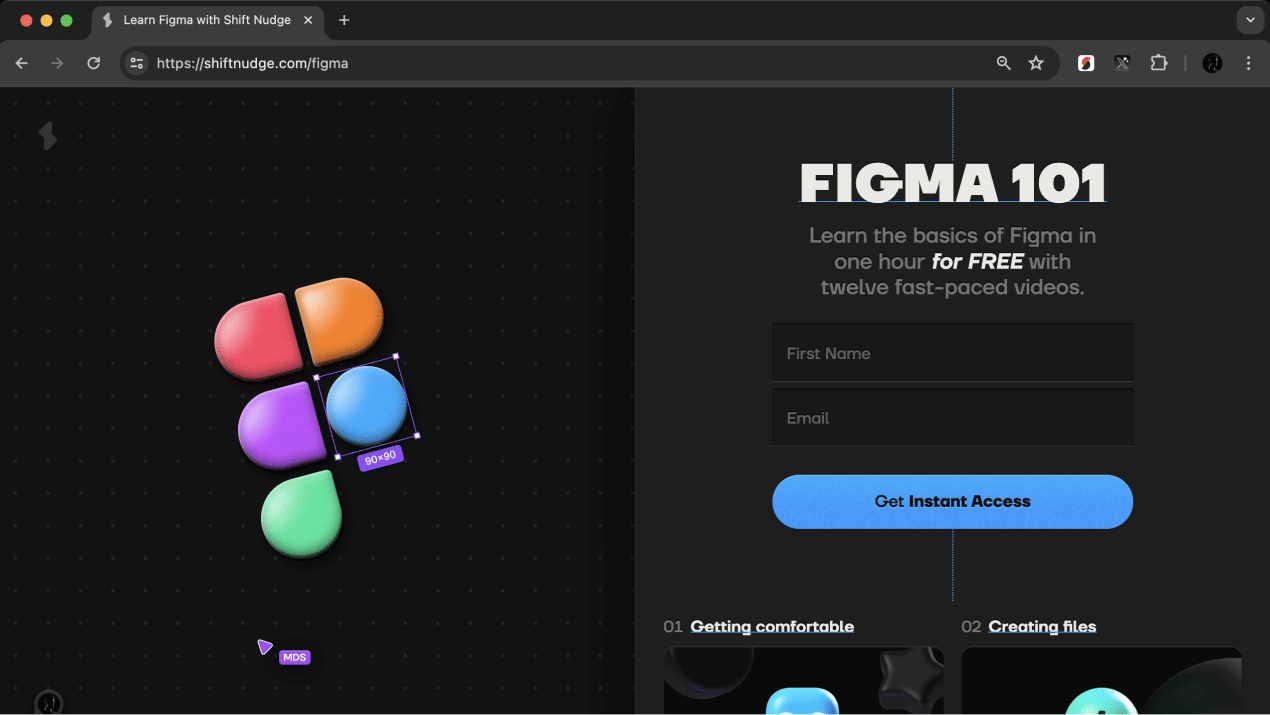This screenshot has height=715, width=1270.
Task: Open the Creating files lesson link
Action: (x=1042, y=626)
